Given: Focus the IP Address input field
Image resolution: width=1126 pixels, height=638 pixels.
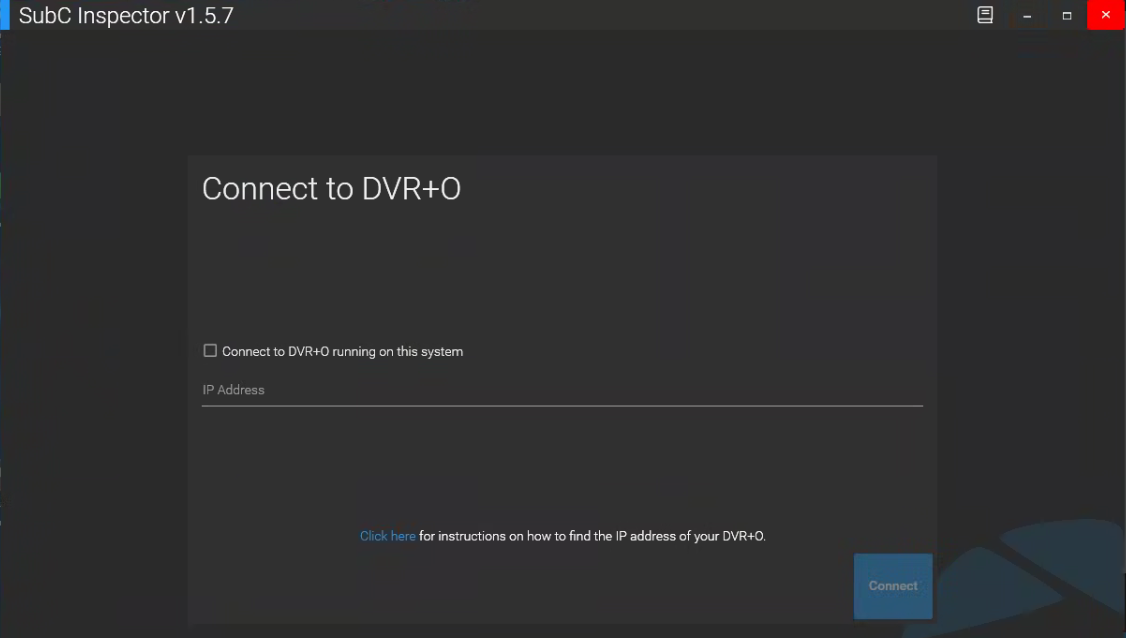Looking at the screenshot, I should tap(560, 390).
